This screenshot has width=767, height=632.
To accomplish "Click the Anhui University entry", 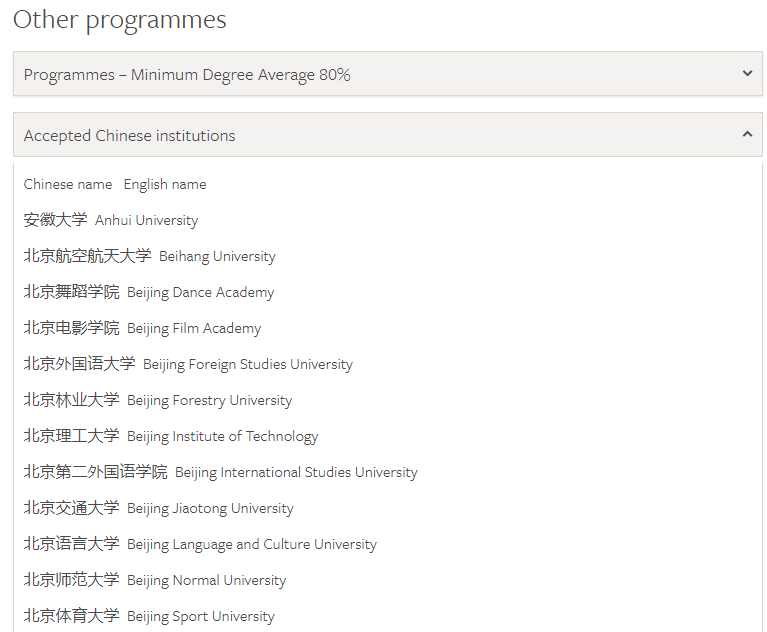I will 146,220.
